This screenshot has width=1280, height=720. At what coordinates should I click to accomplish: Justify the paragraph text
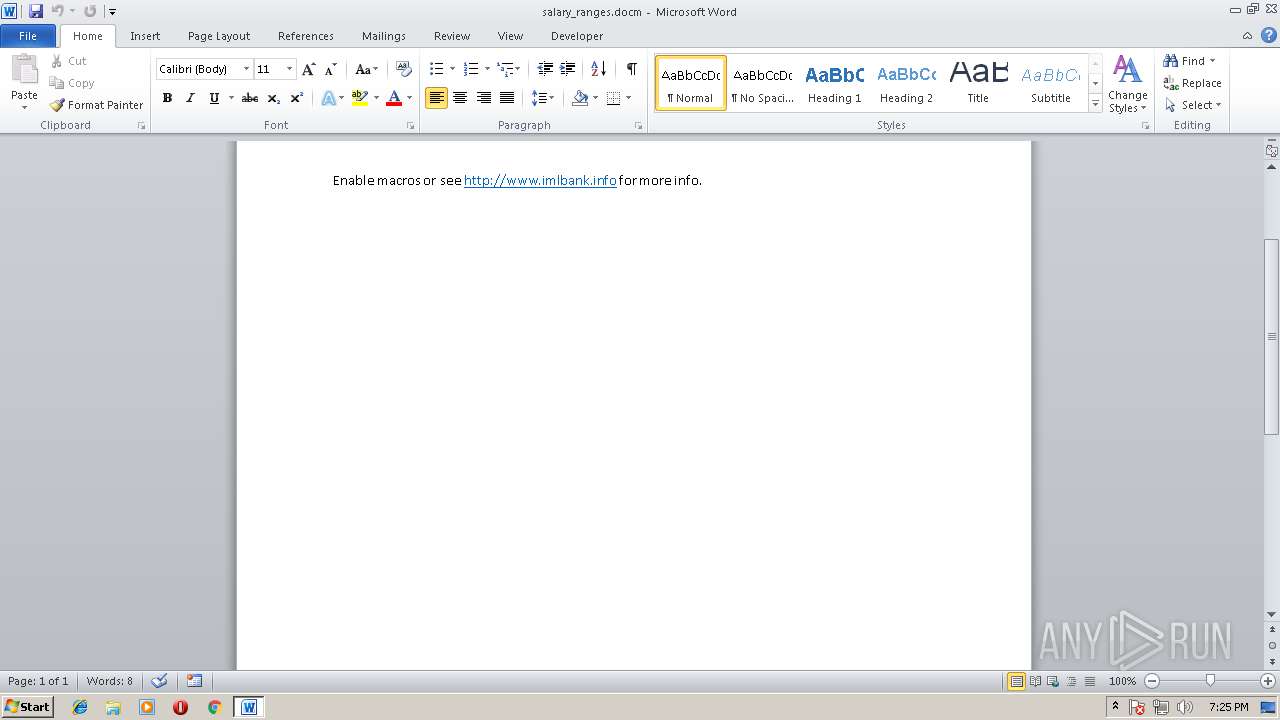point(507,98)
